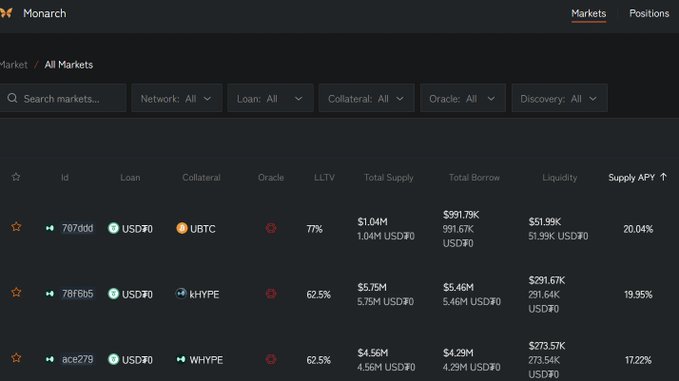Click LLTV 62.5% in WHYPE row

pos(318,360)
